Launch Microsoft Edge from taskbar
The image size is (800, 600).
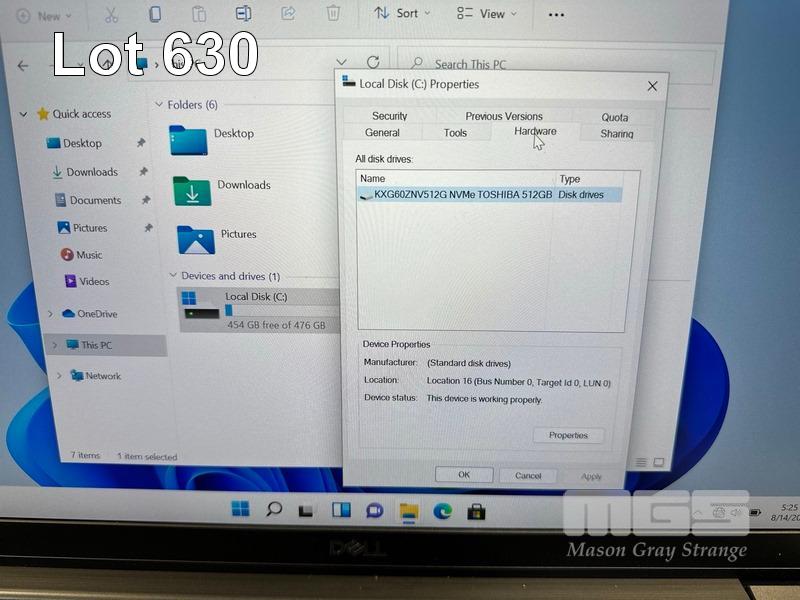click(442, 511)
